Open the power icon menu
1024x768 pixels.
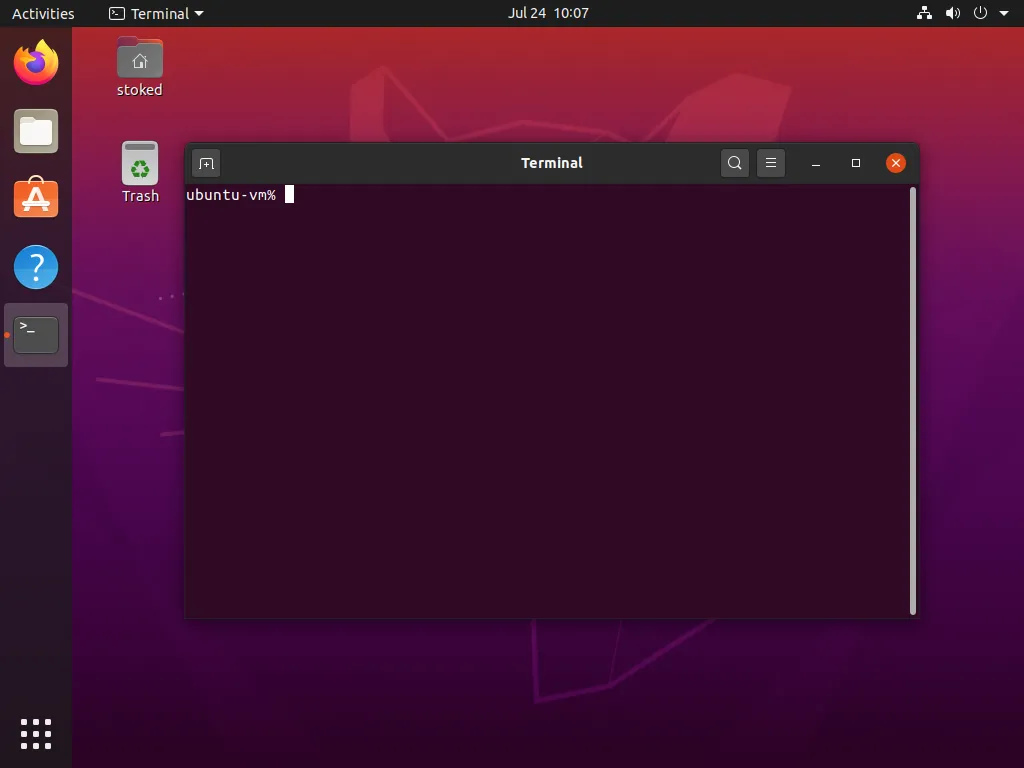tap(980, 13)
